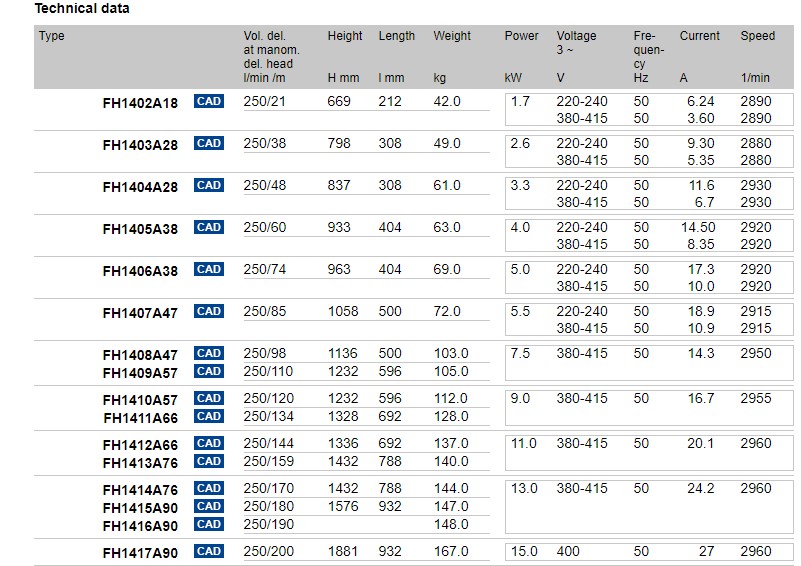Open CAD data for FH1413A76

209,461
